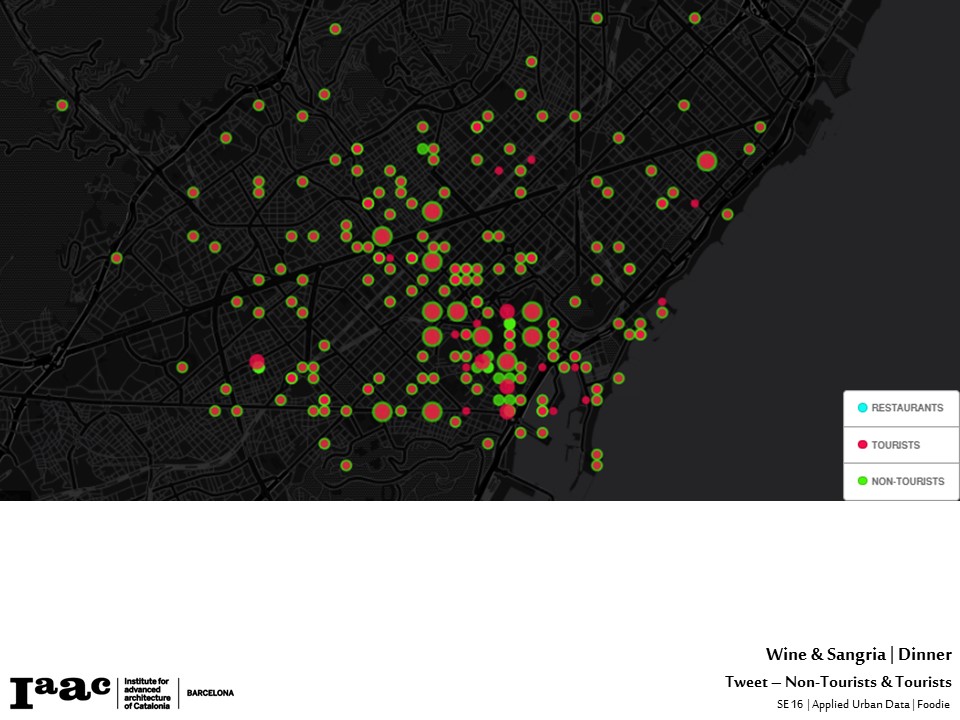Click the solid green marker near the map's top center
Screen dimensions: 960x720
pos(422,149)
